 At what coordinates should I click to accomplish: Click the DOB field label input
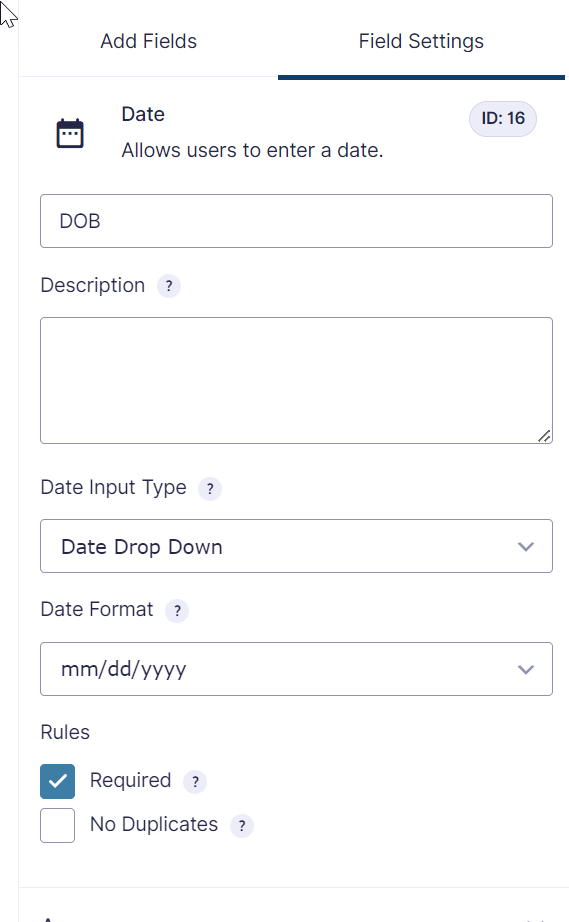pos(296,221)
